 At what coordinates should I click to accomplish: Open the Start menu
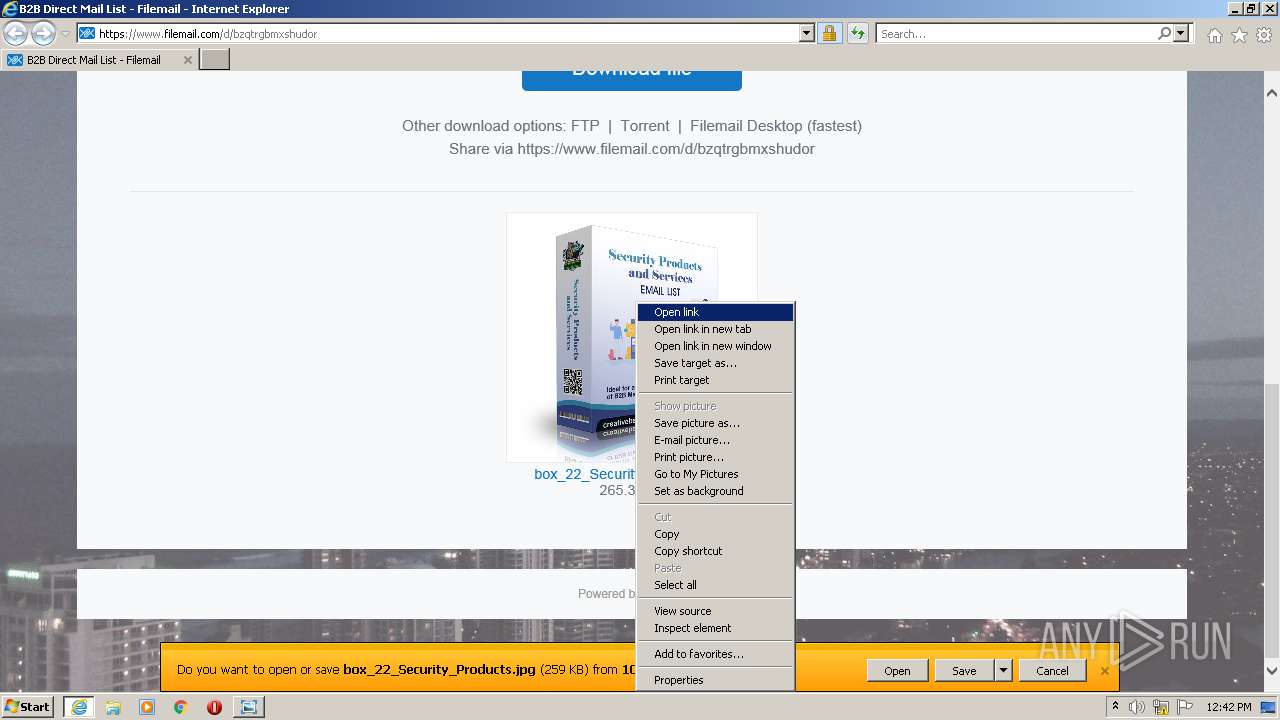(x=27, y=707)
